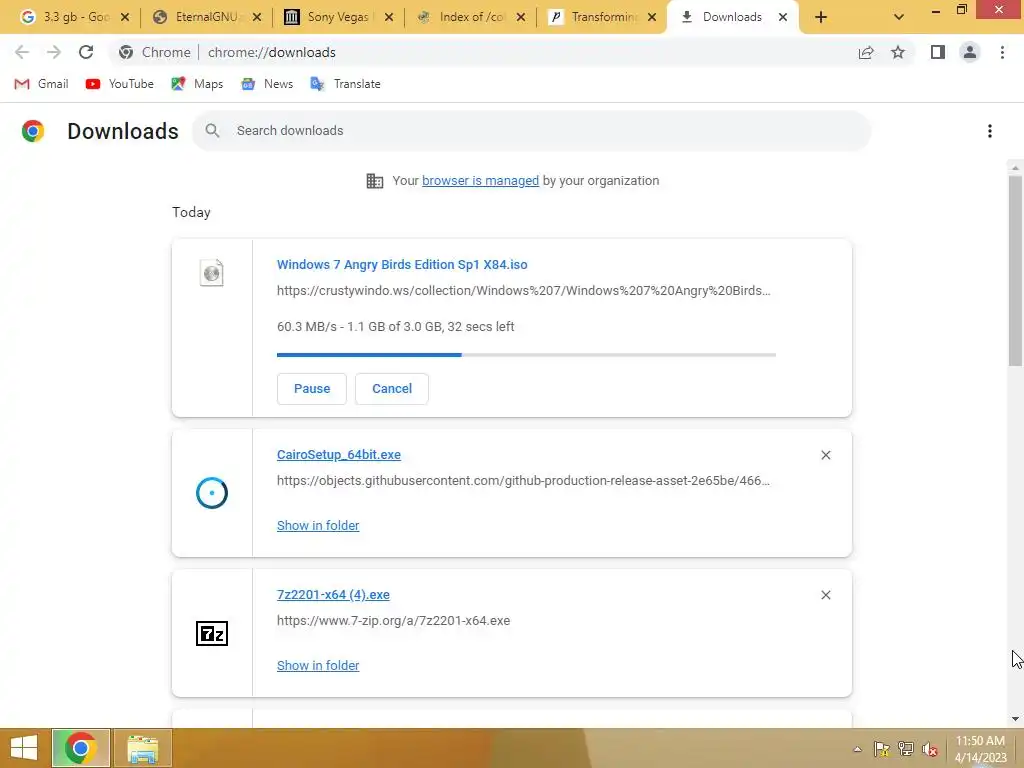
Task: Click the Search downloads field
Action: click(x=532, y=131)
